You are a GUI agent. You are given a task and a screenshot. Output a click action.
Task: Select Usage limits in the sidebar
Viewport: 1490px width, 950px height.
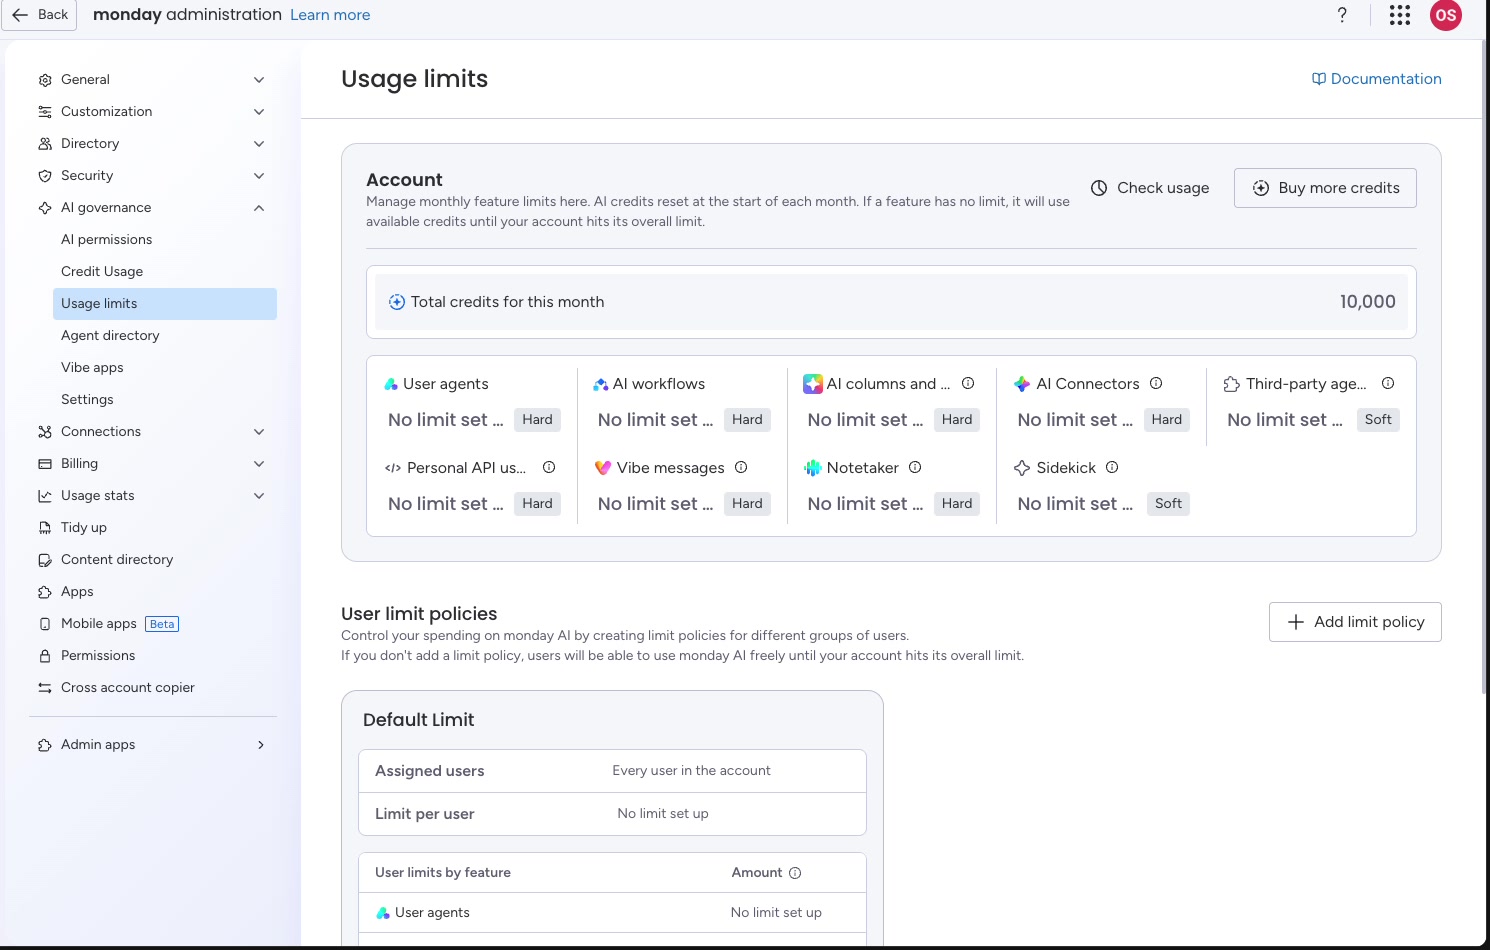click(165, 304)
